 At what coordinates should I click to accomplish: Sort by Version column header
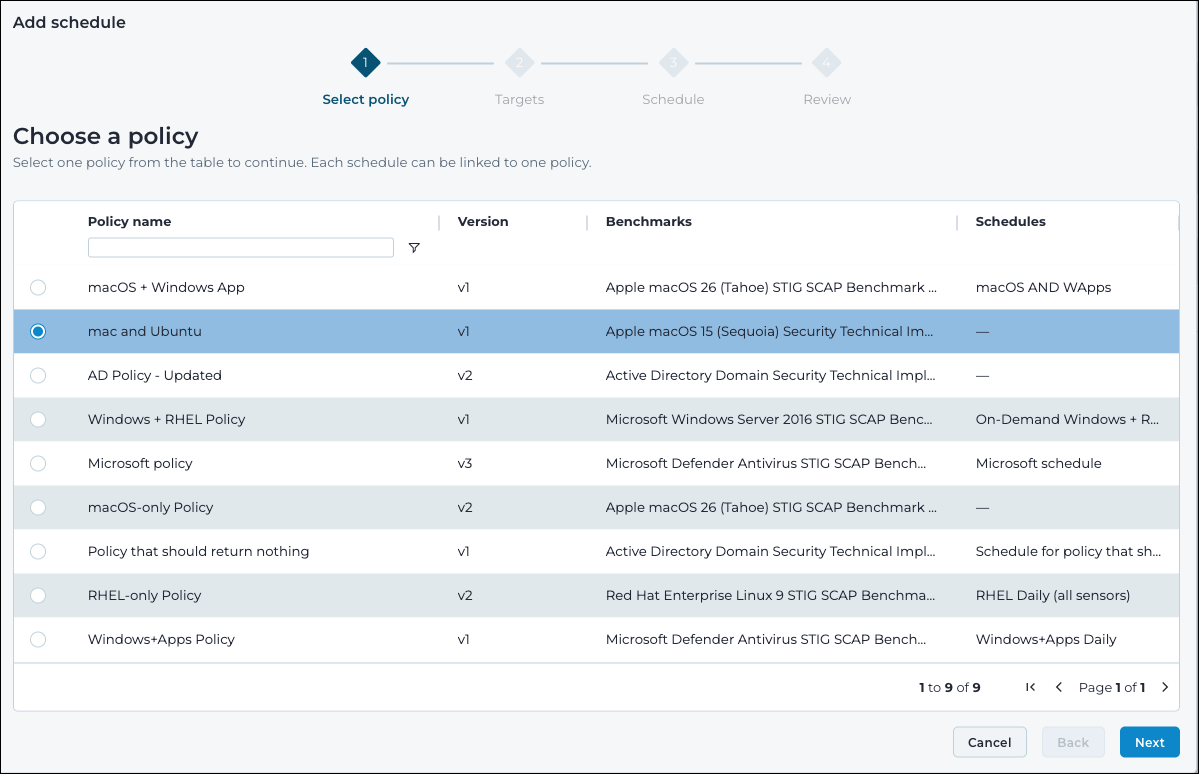tap(483, 222)
